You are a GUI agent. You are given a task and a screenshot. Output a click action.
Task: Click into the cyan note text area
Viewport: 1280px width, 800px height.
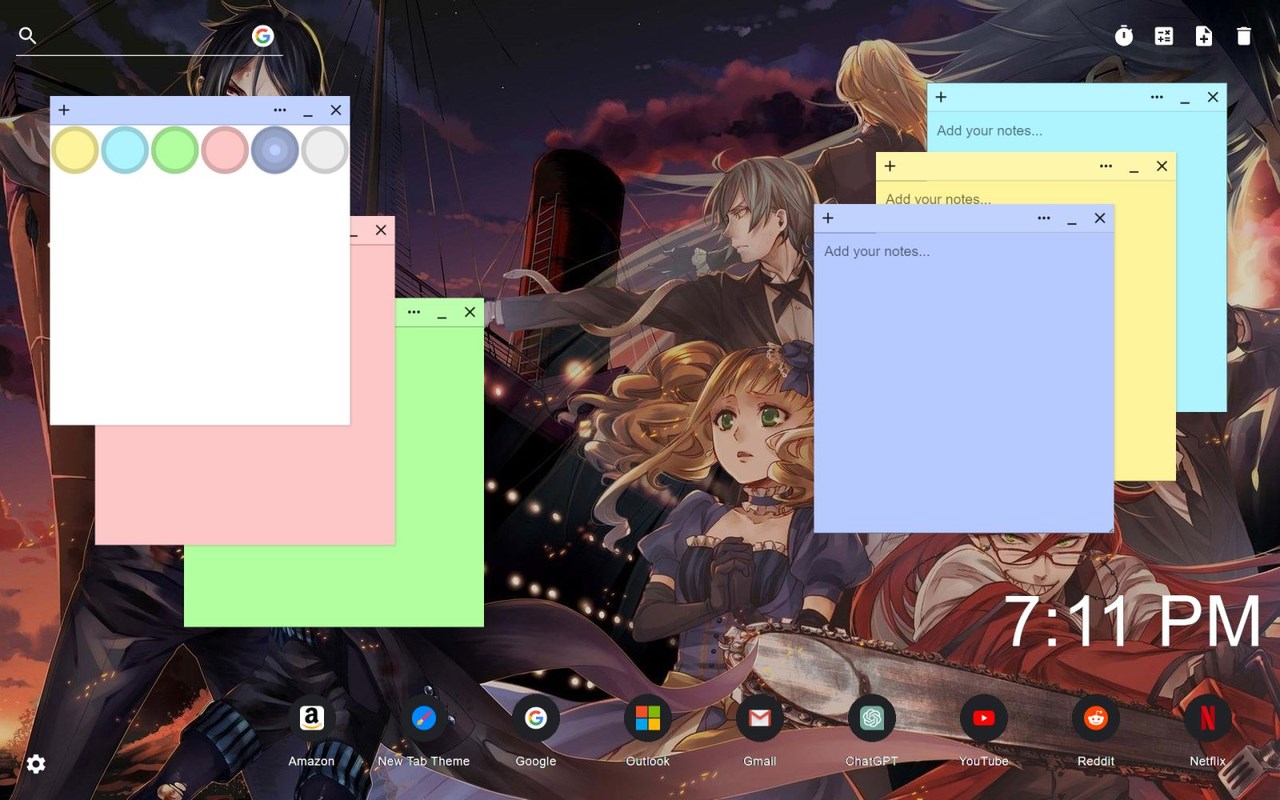(1077, 131)
